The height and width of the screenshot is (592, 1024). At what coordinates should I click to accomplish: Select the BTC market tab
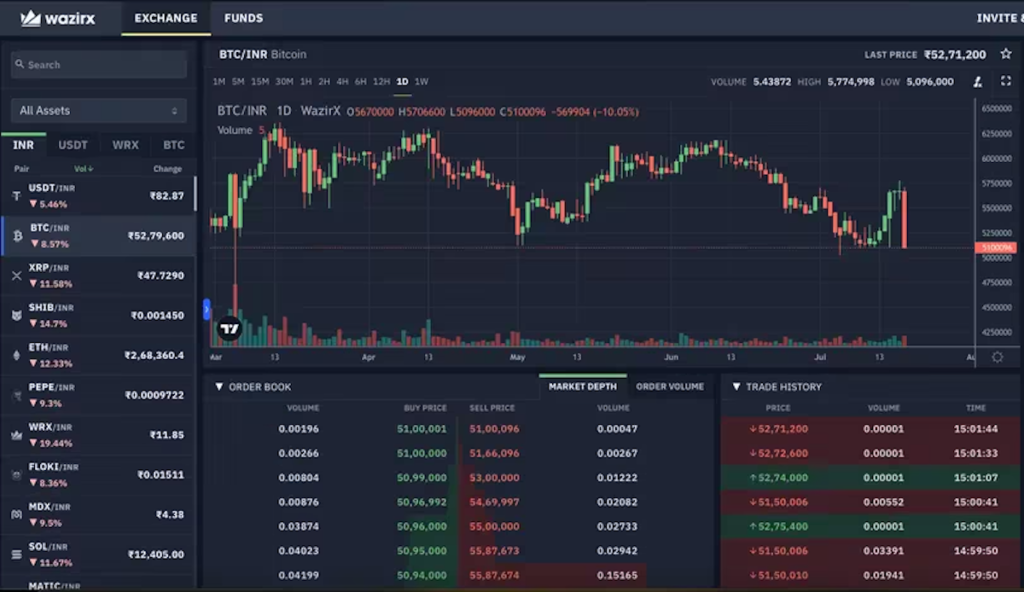point(174,145)
